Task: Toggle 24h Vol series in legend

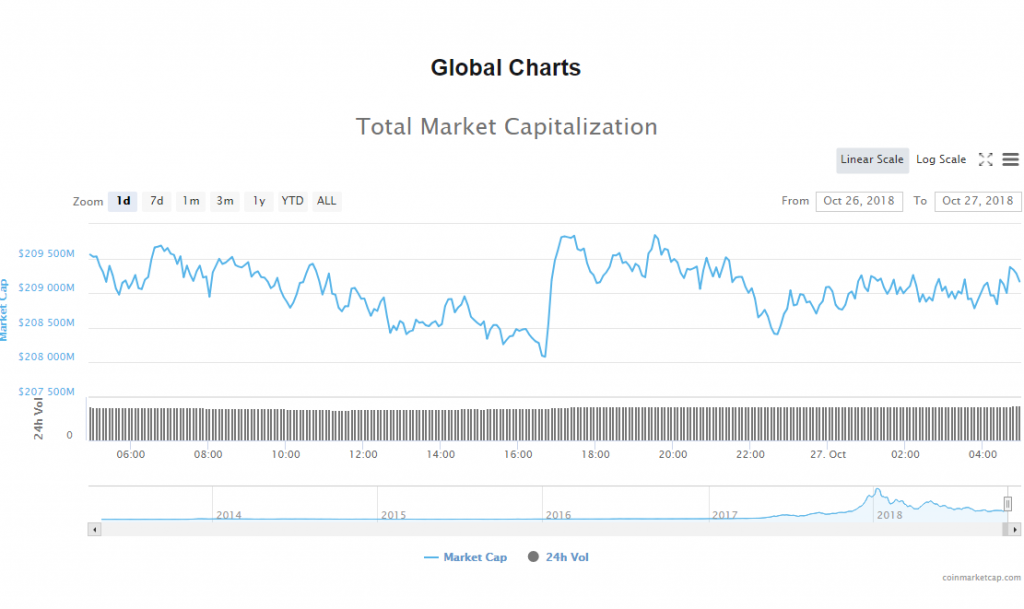Action: 558,557
